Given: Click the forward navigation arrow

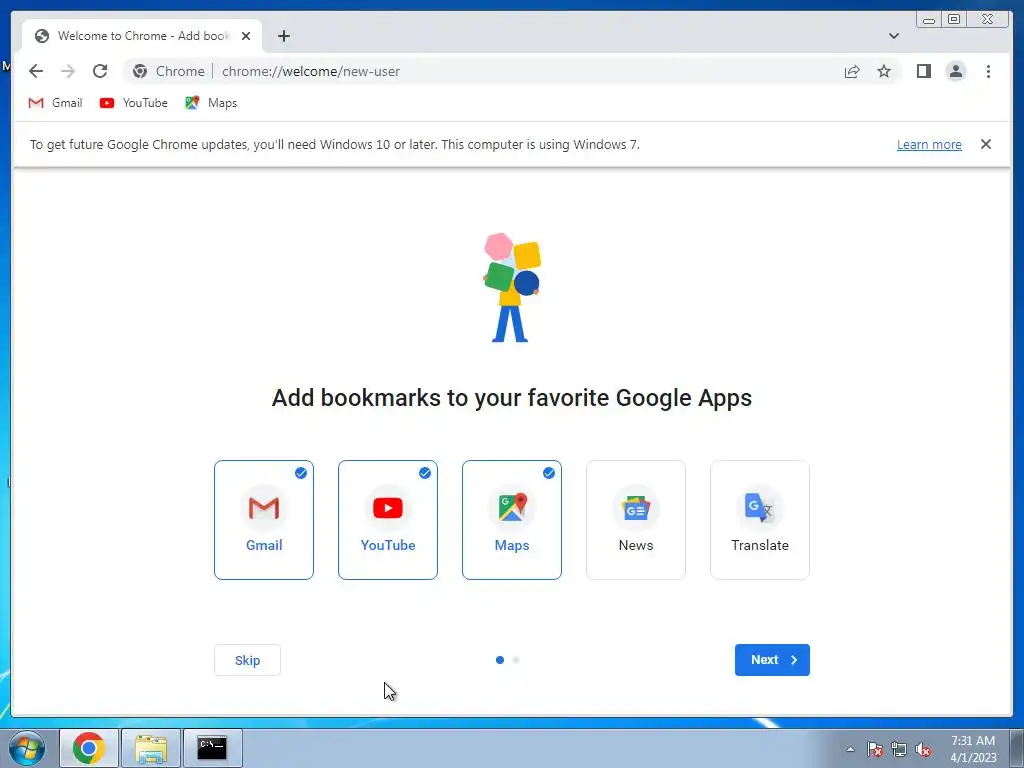Looking at the screenshot, I should coord(68,71).
